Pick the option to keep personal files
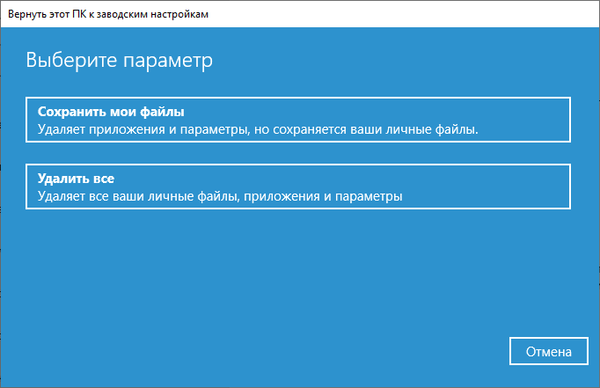600x388 pixels. click(x=298, y=120)
